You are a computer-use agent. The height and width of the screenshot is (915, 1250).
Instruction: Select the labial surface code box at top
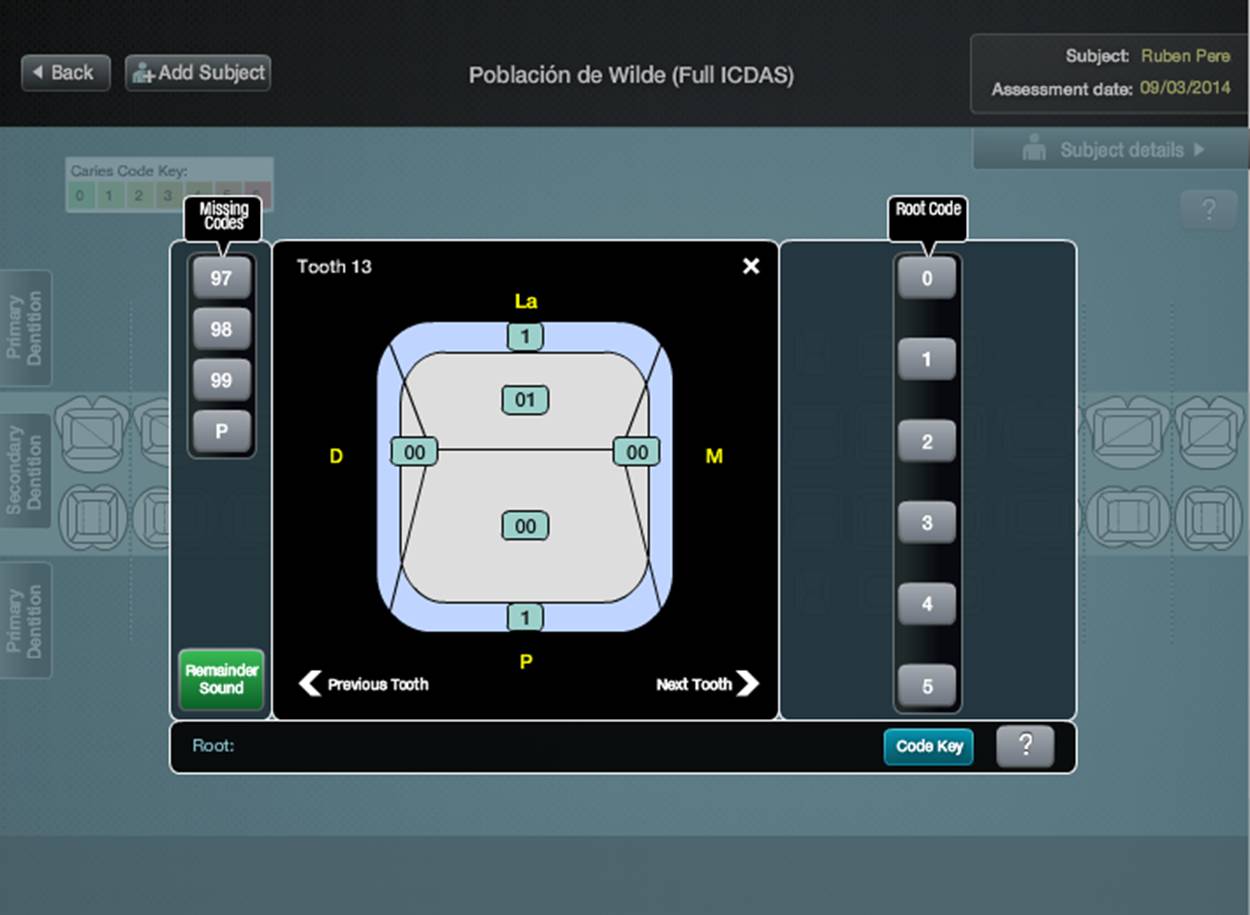pyautogui.click(x=525, y=337)
